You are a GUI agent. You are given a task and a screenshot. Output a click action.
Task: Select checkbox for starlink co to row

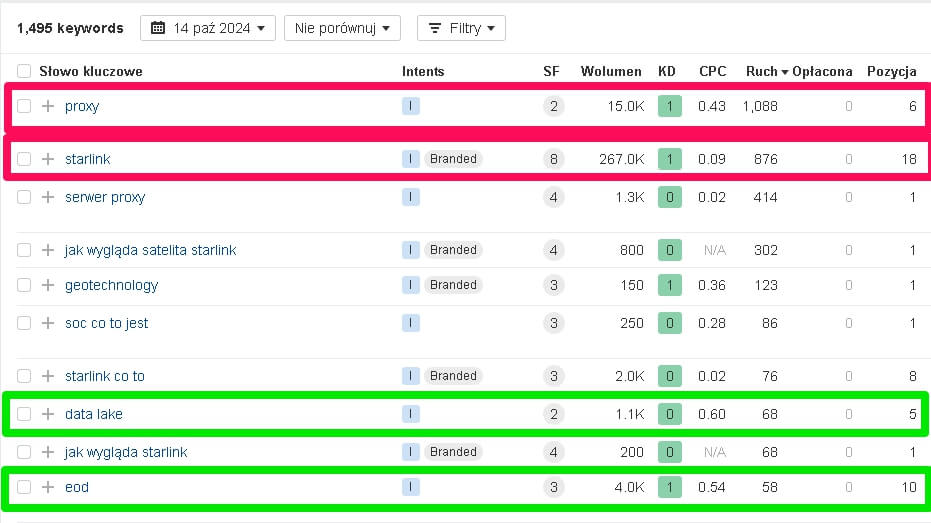(24, 376)
